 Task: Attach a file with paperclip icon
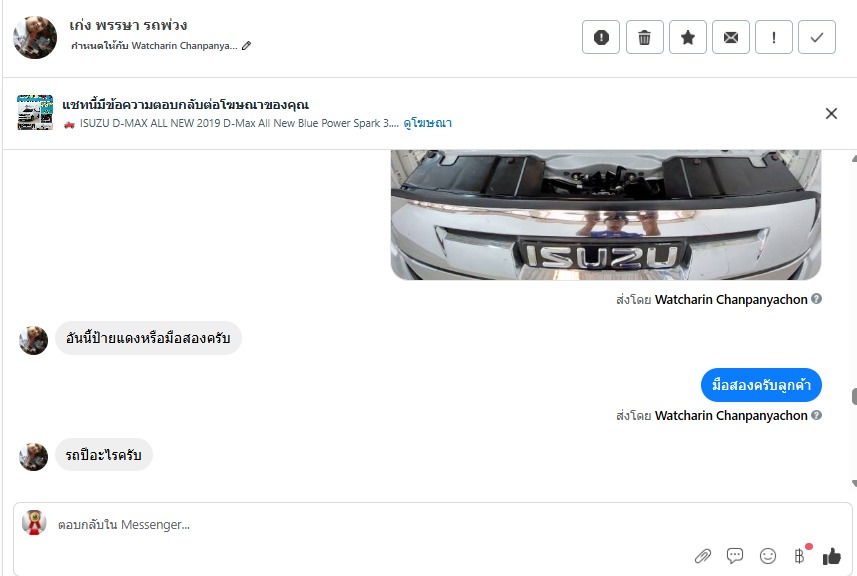tap(703, 556)
